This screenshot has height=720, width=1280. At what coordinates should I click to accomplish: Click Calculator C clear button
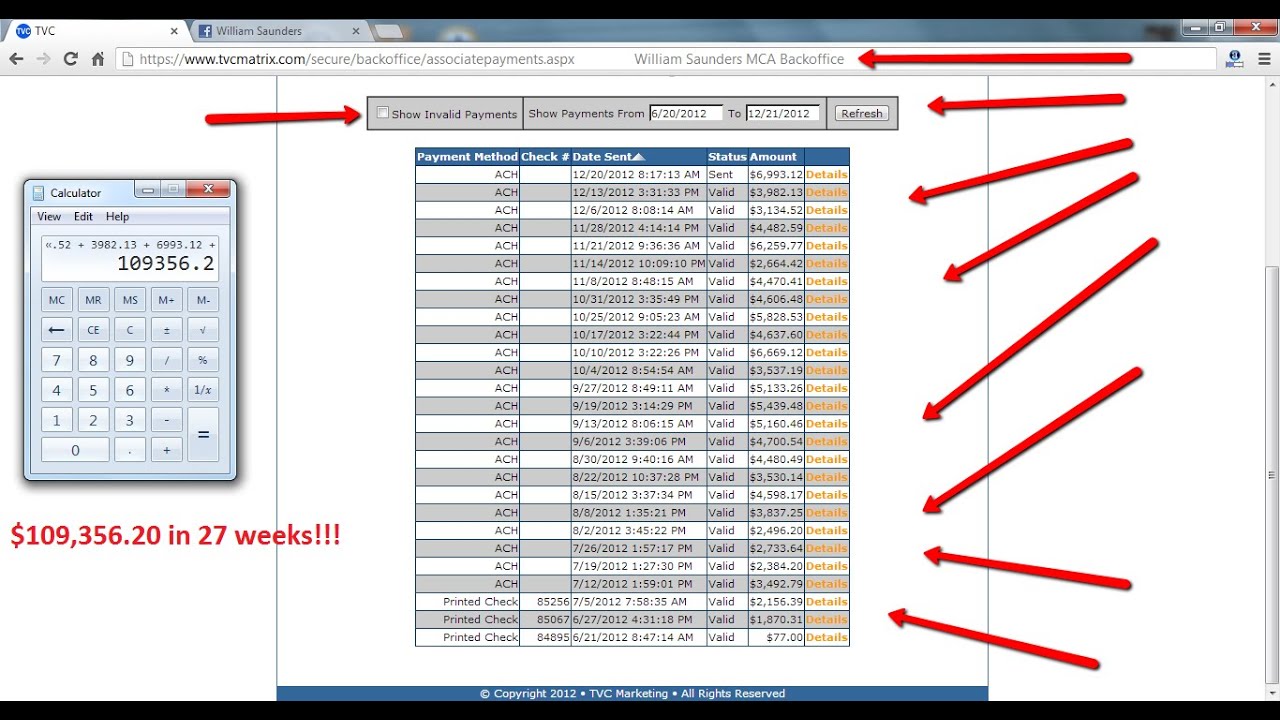click(130, 330)
